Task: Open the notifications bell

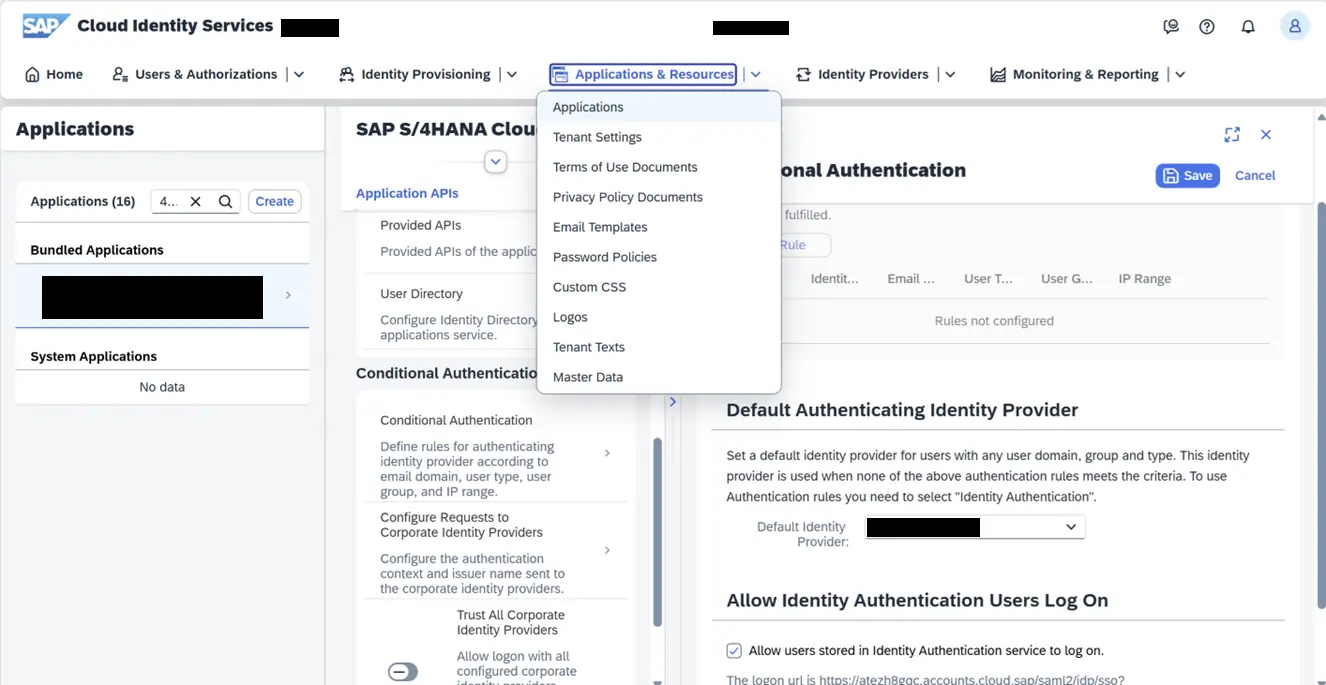Action: [1248, 27]
